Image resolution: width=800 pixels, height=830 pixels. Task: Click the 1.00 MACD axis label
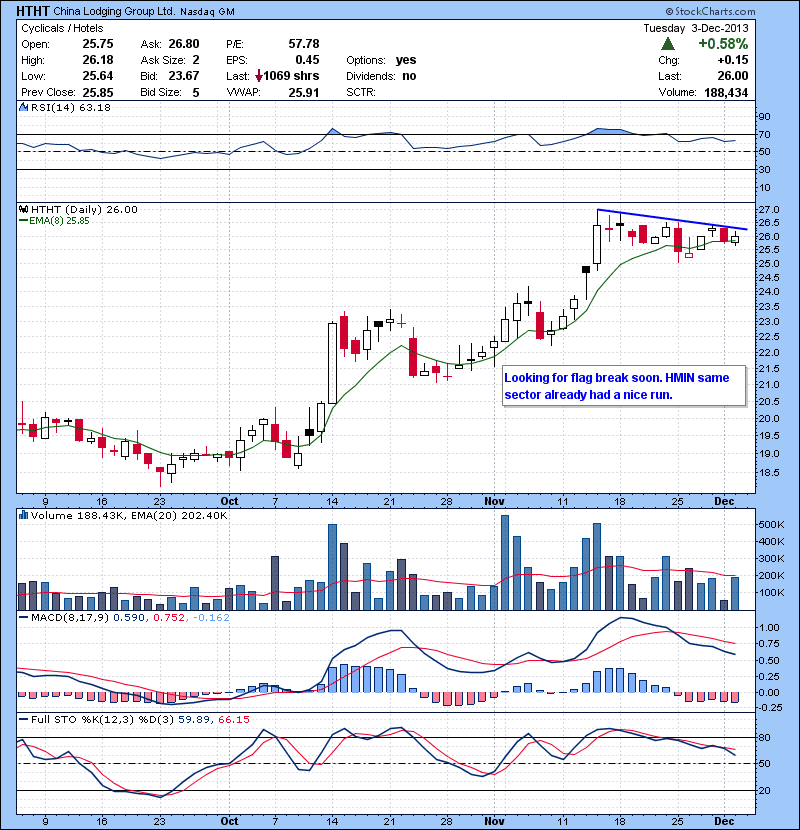pos(769,627)
